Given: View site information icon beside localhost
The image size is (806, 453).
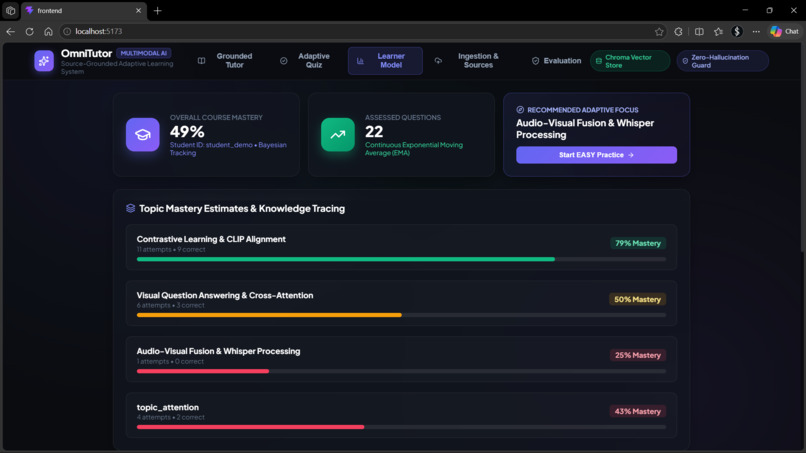Looking at the screenshot, I should [x=67, y=31].
